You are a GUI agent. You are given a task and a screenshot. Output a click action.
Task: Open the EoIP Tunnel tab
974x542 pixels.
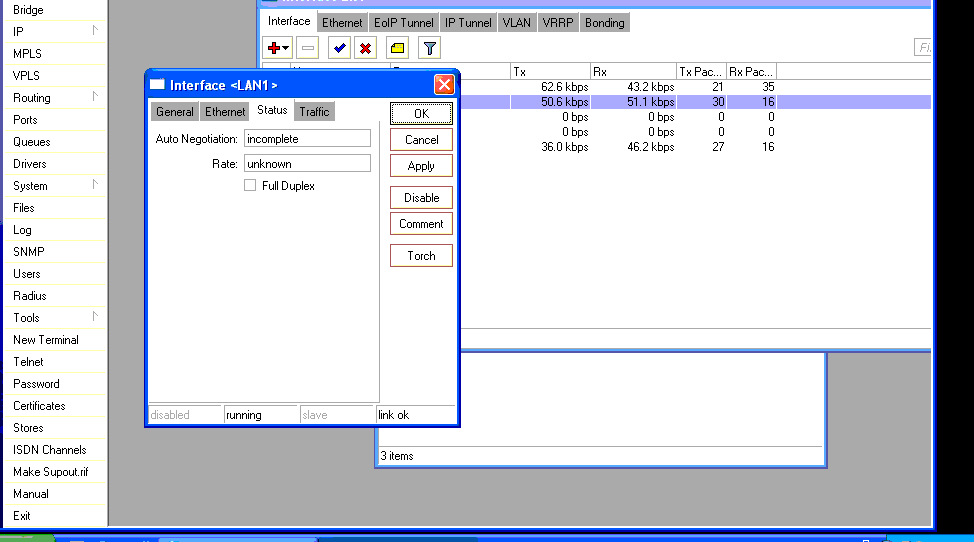[x=403, y=22]
